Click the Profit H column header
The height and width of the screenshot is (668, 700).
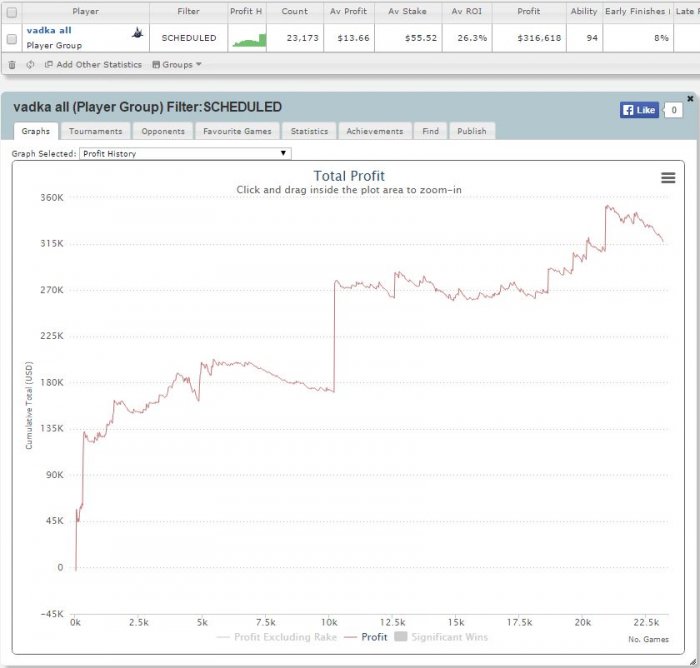pos(246,12)
